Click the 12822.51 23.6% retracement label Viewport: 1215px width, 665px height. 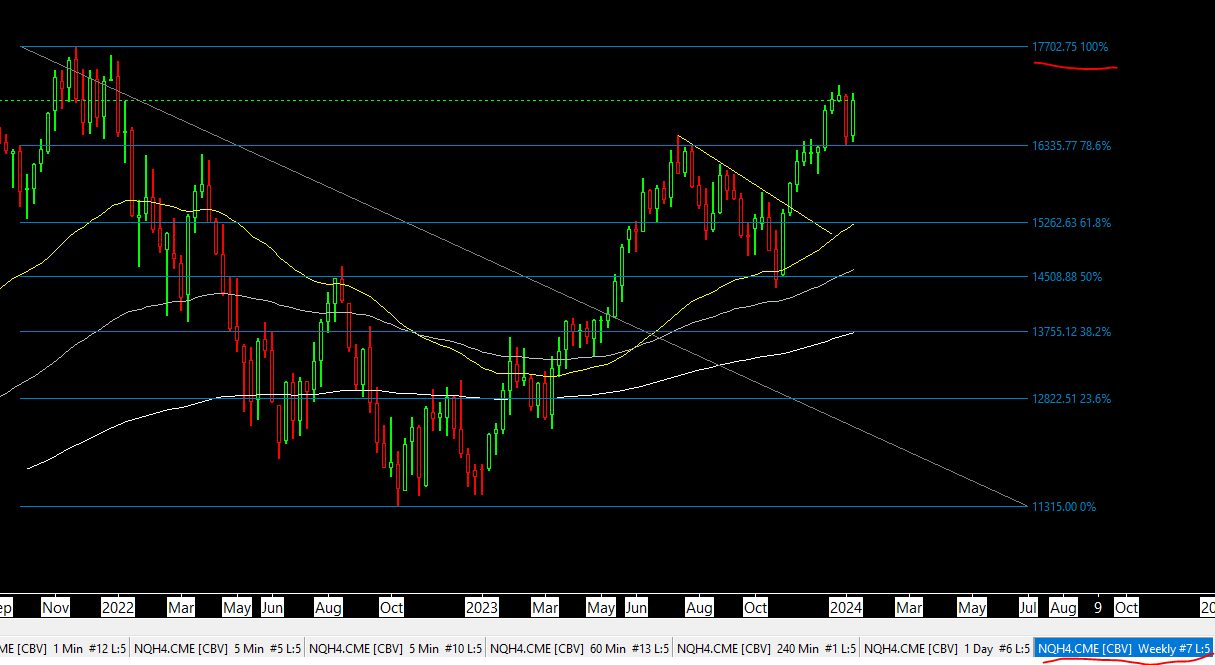point(1071,399)
